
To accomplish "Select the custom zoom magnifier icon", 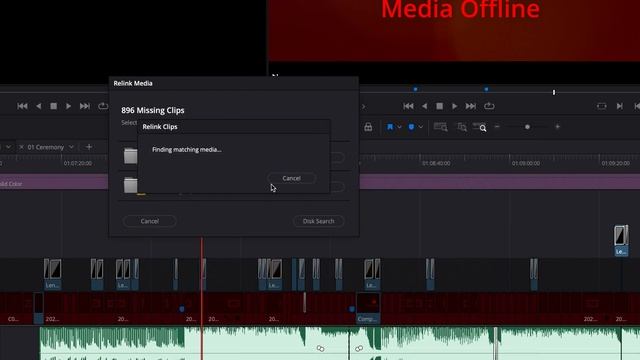I will 480,127.
